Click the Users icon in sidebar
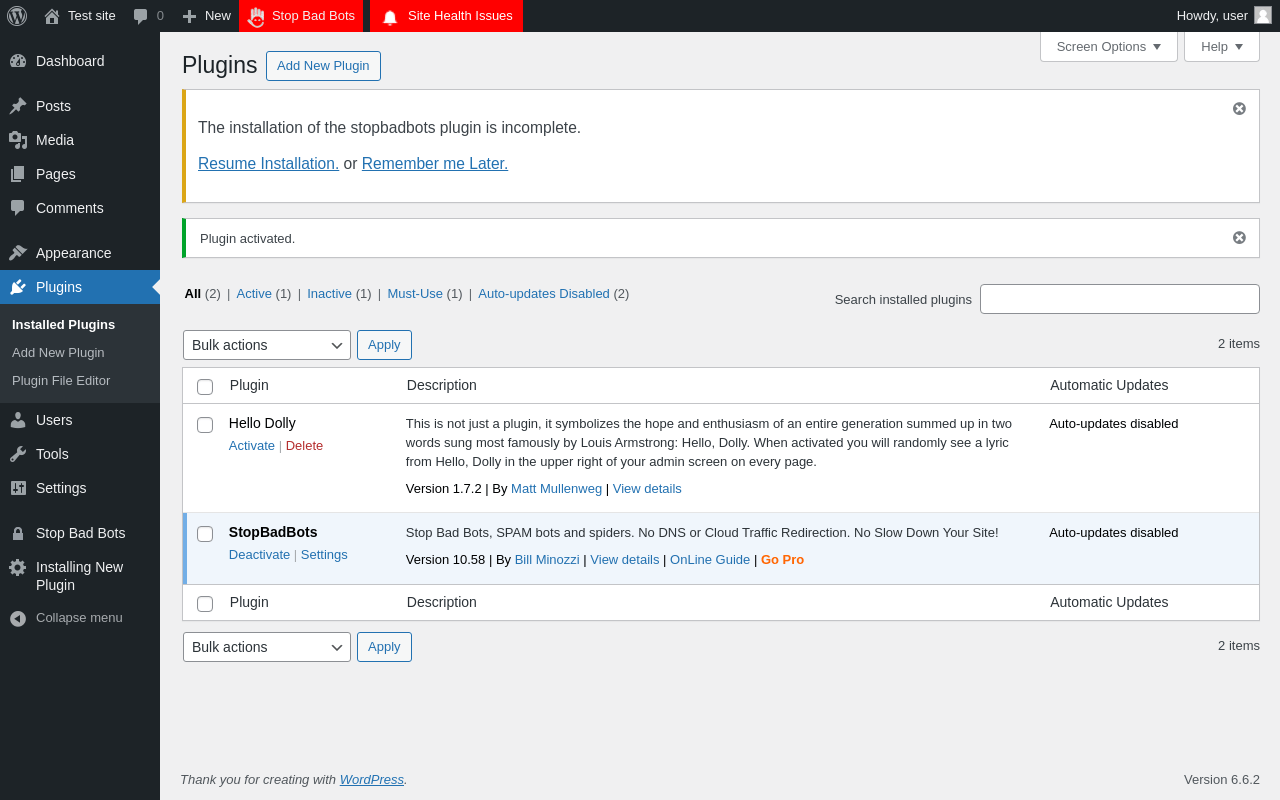 (x=18, y=420)
